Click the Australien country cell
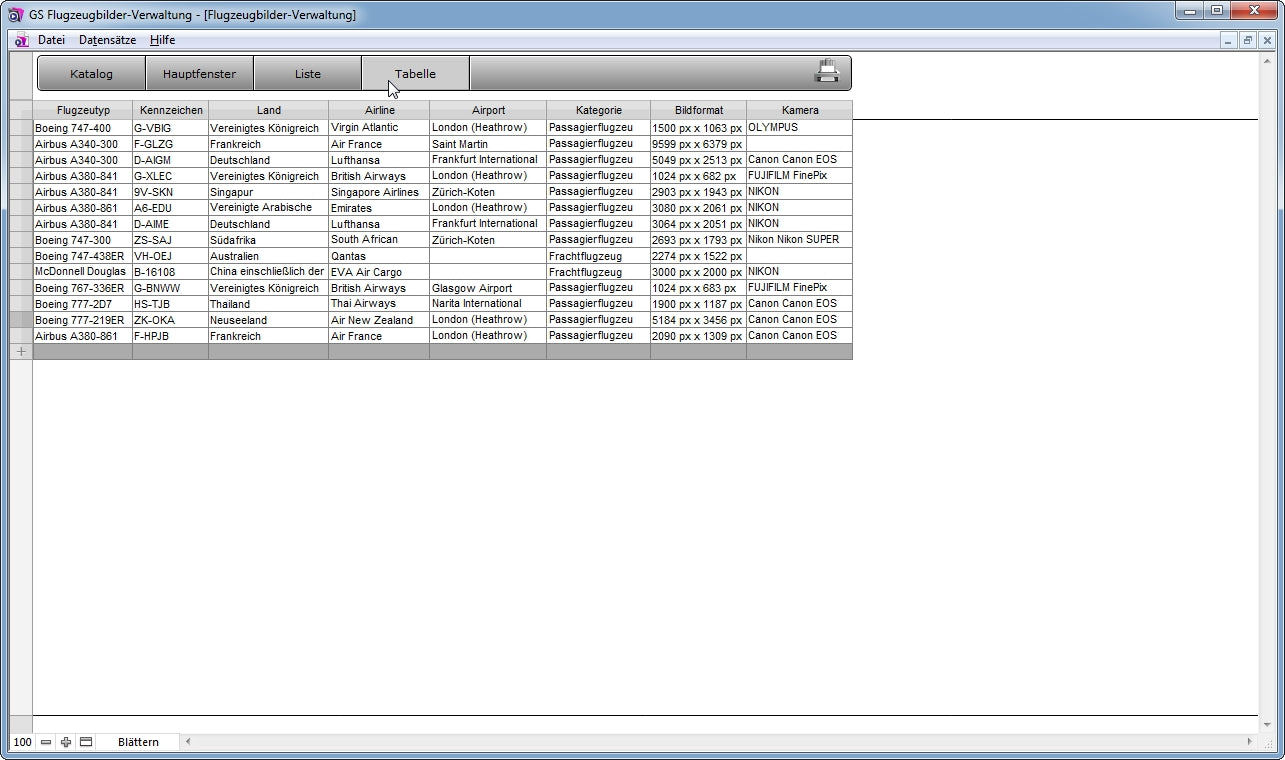This screenshot has height=760, width=1285. pos(268,256)
